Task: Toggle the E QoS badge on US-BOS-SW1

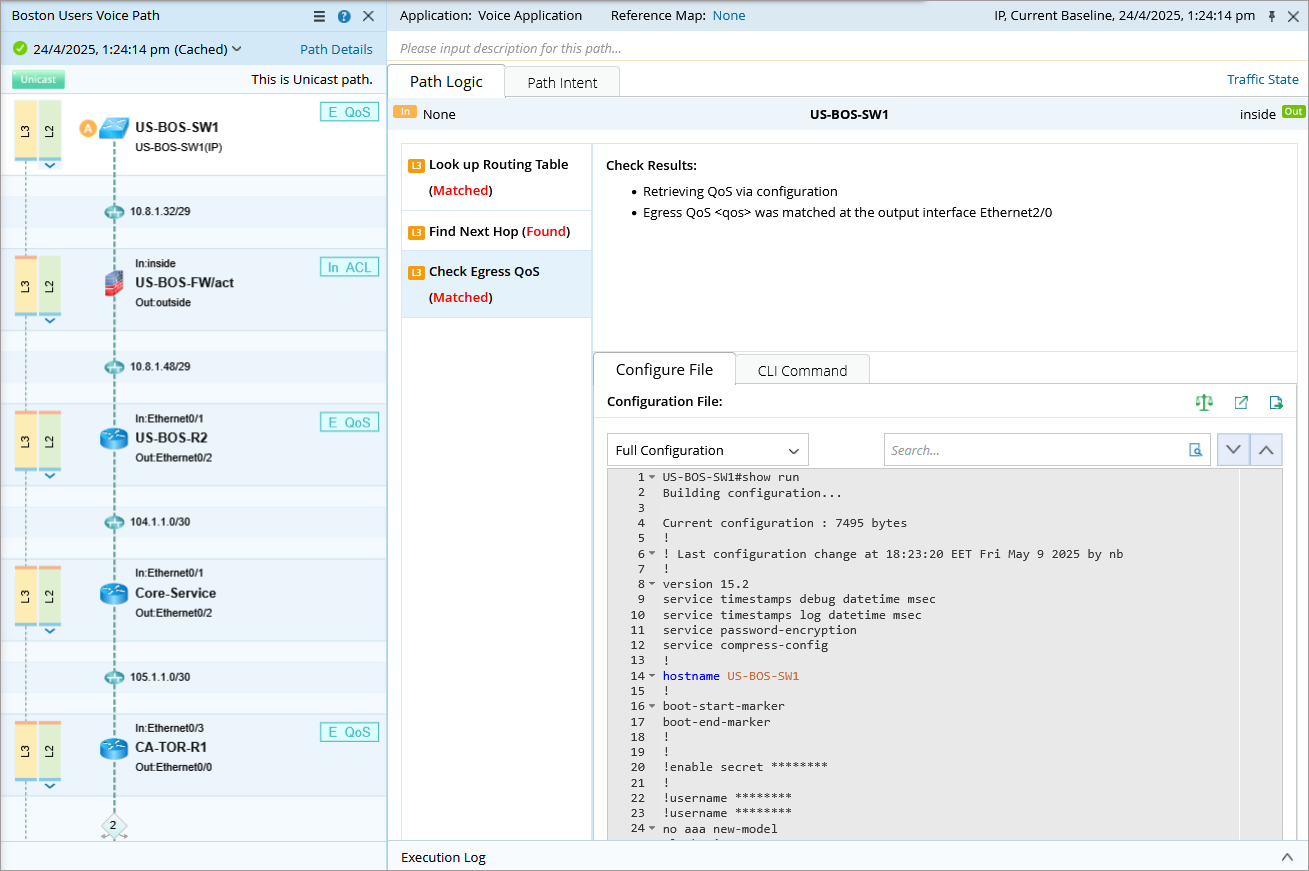Action: pos(349,112)
